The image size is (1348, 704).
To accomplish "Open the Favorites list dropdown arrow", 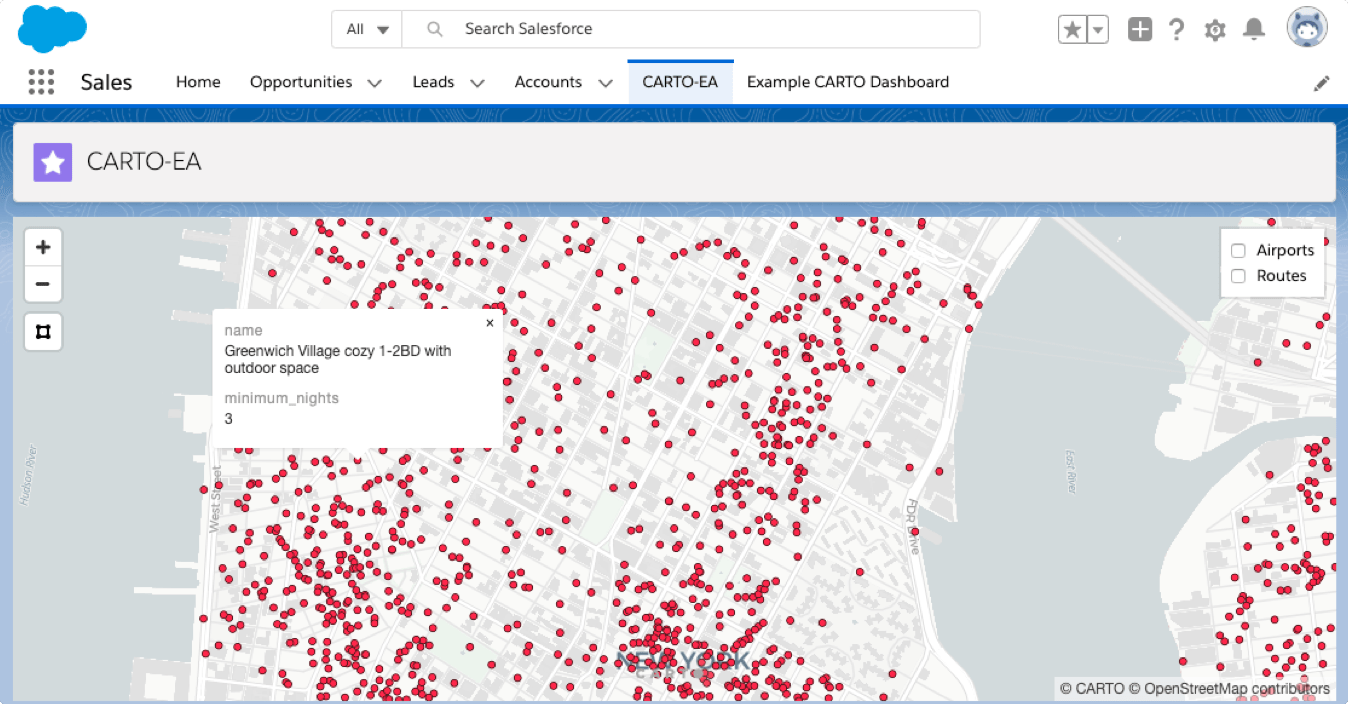I will pos(1098,30).
